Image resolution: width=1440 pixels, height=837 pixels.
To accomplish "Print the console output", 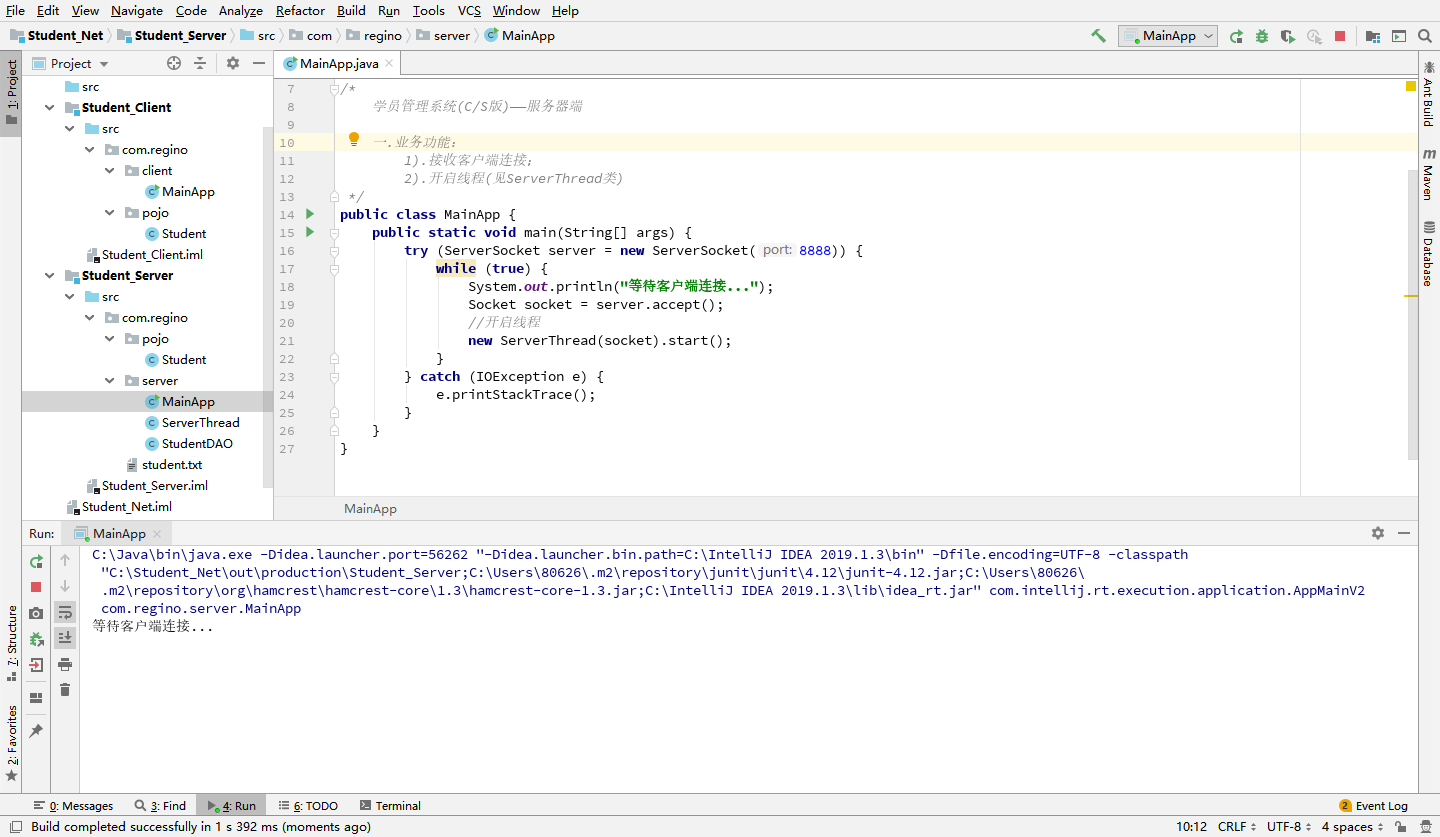I will tap(65, 664).
